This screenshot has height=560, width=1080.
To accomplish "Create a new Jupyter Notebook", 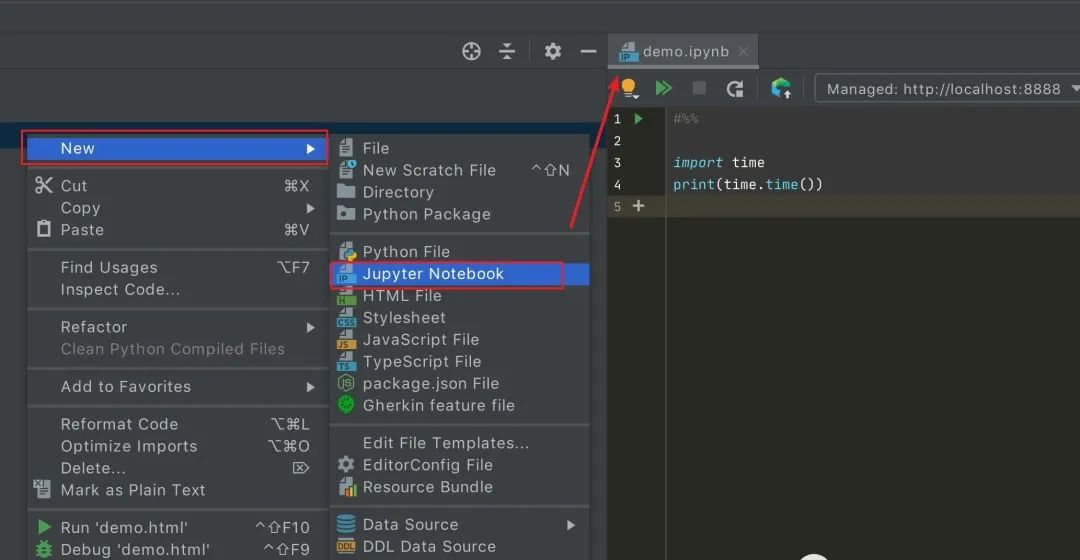I will click(x=459, y=274).
